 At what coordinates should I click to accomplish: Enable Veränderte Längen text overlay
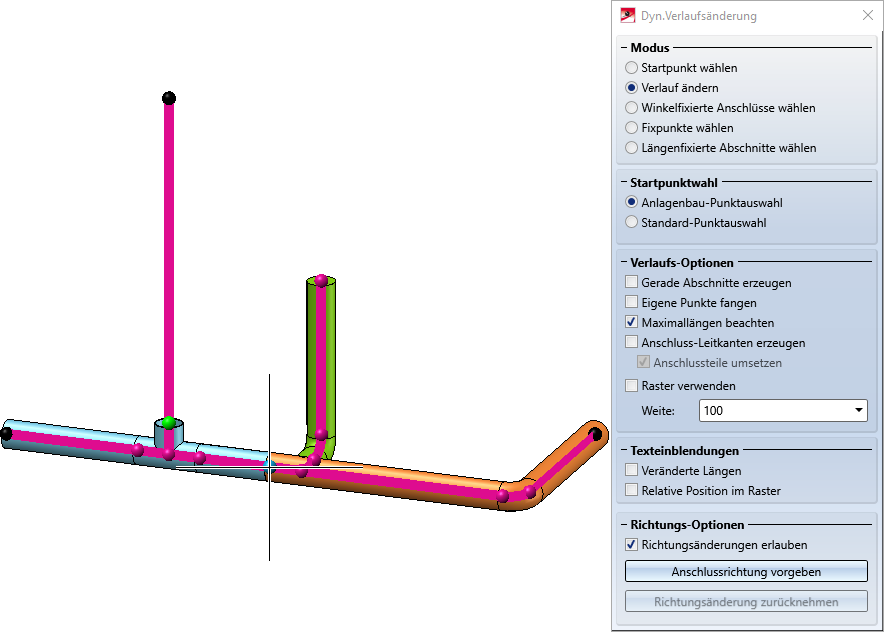(x=631, y=470)
